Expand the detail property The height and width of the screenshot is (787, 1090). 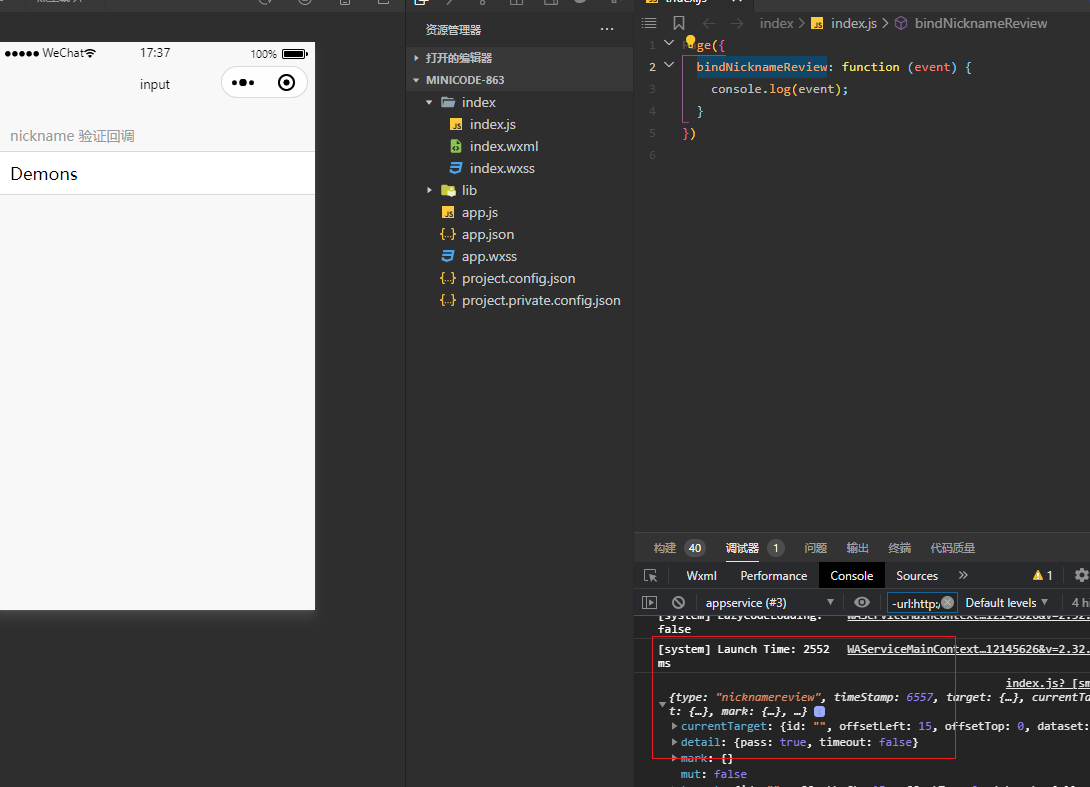[674, 742]
